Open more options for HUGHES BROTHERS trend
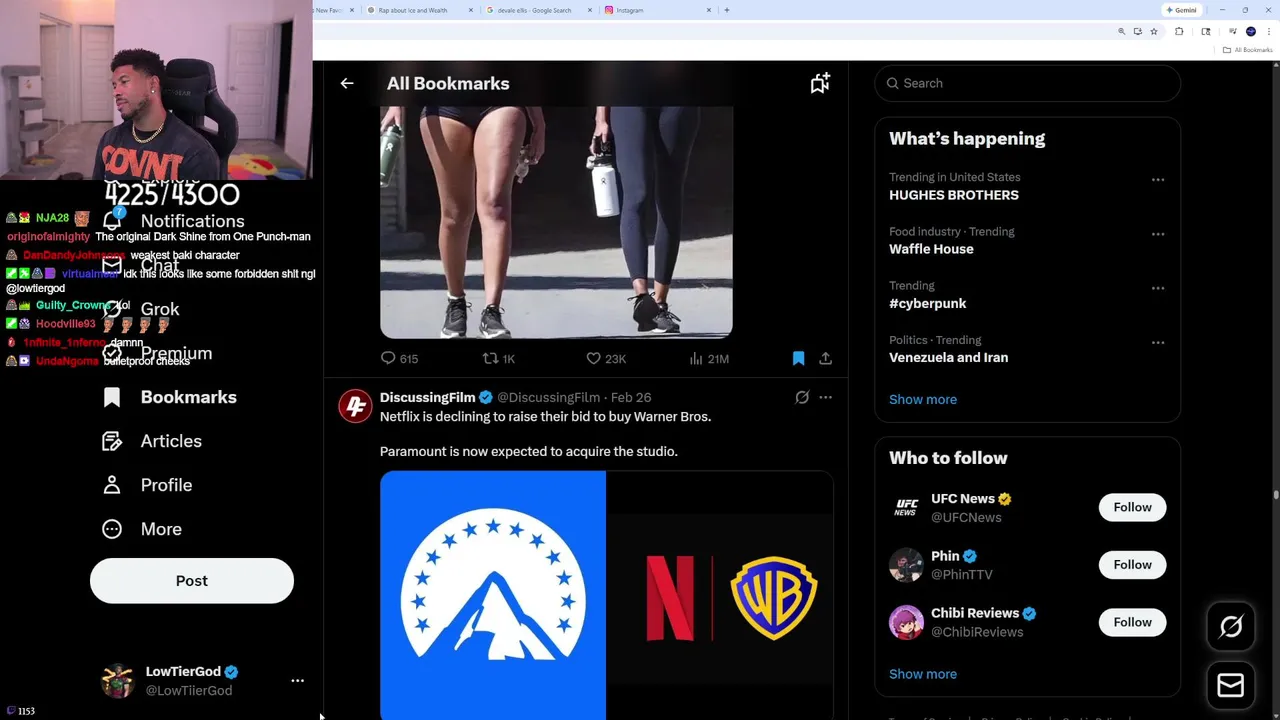Screen dimensions: 1280x720 (1158, 180)
